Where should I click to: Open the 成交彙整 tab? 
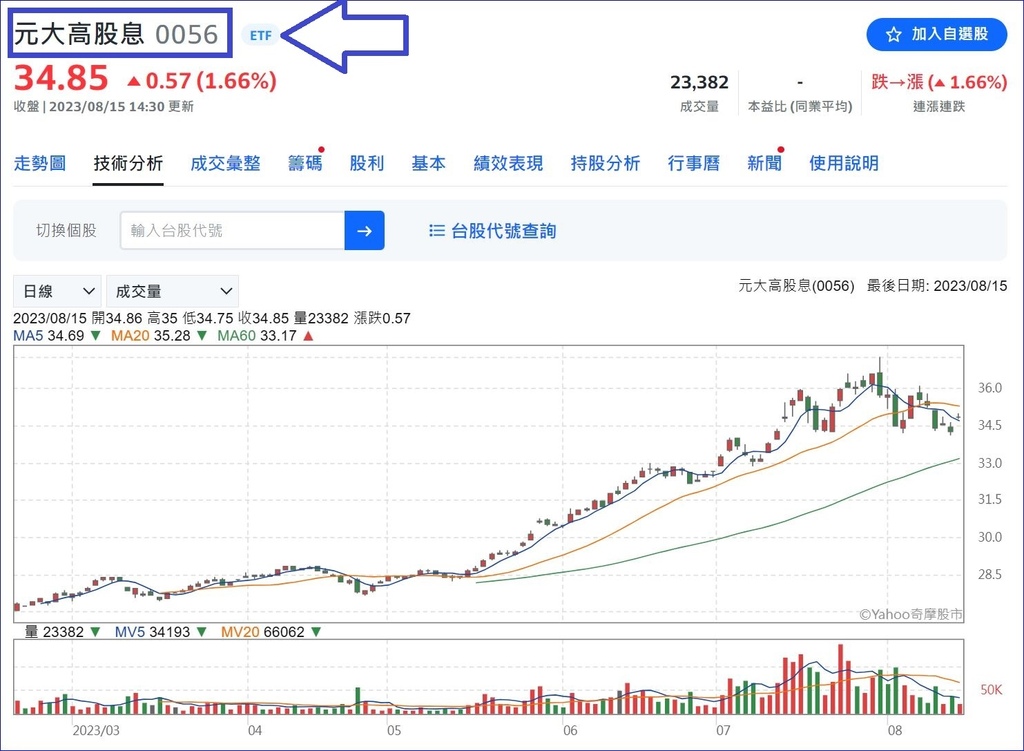coord(225,163)
